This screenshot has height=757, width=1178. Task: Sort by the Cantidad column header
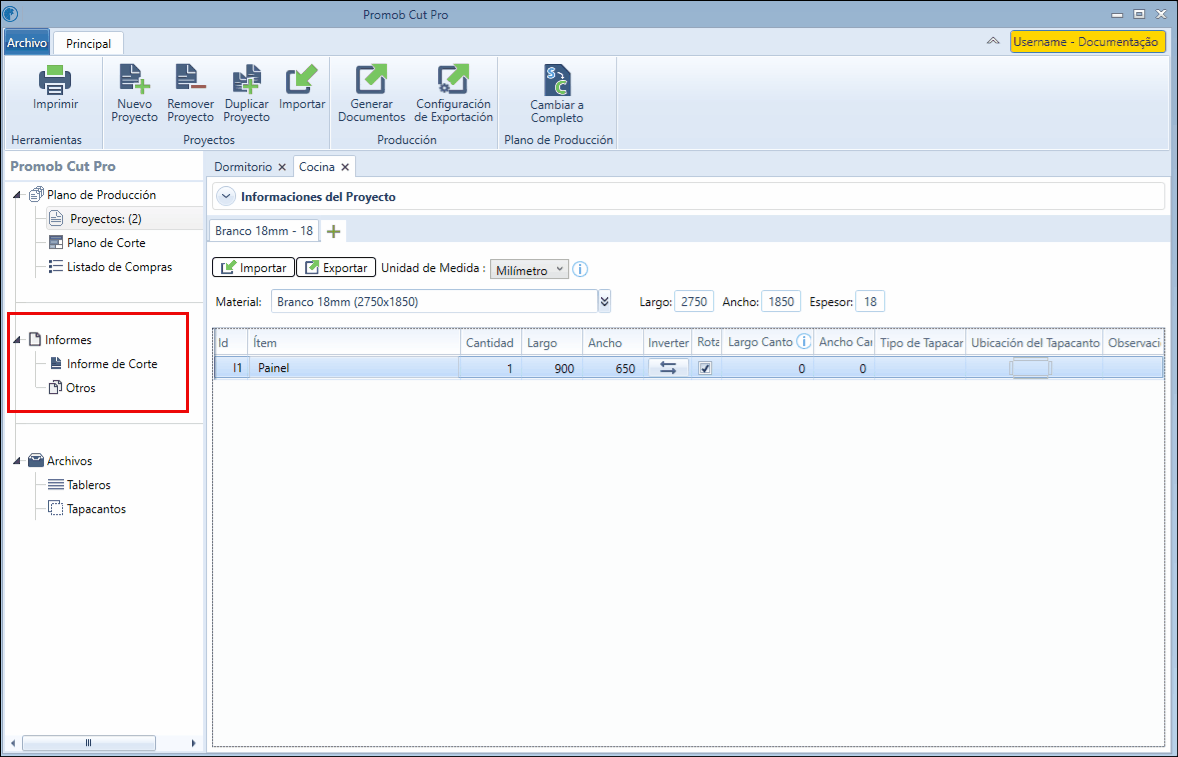pos(490,342)
